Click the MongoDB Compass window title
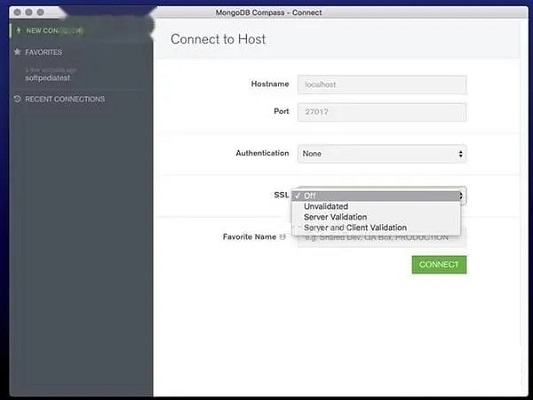This screenshot has width=533, height=400. point(269,13)
